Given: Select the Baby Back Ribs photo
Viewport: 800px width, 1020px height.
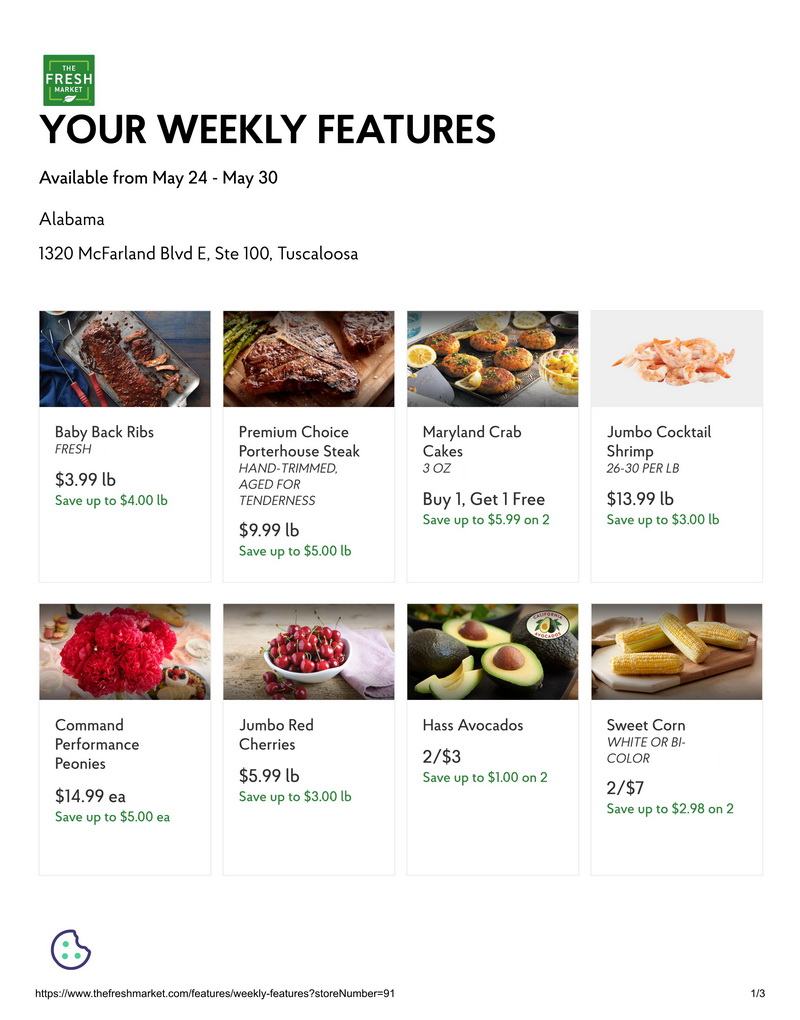Looking at the screenshot, I should pos(125,358).
